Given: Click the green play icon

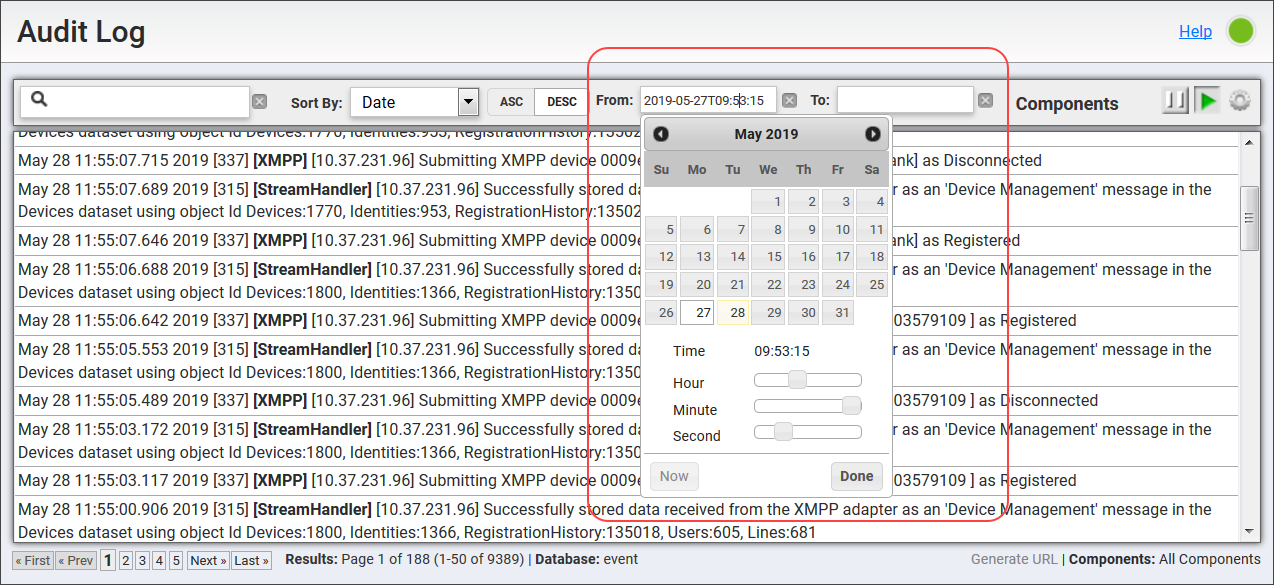Looking at the screenshot, I should (1207, 100).
